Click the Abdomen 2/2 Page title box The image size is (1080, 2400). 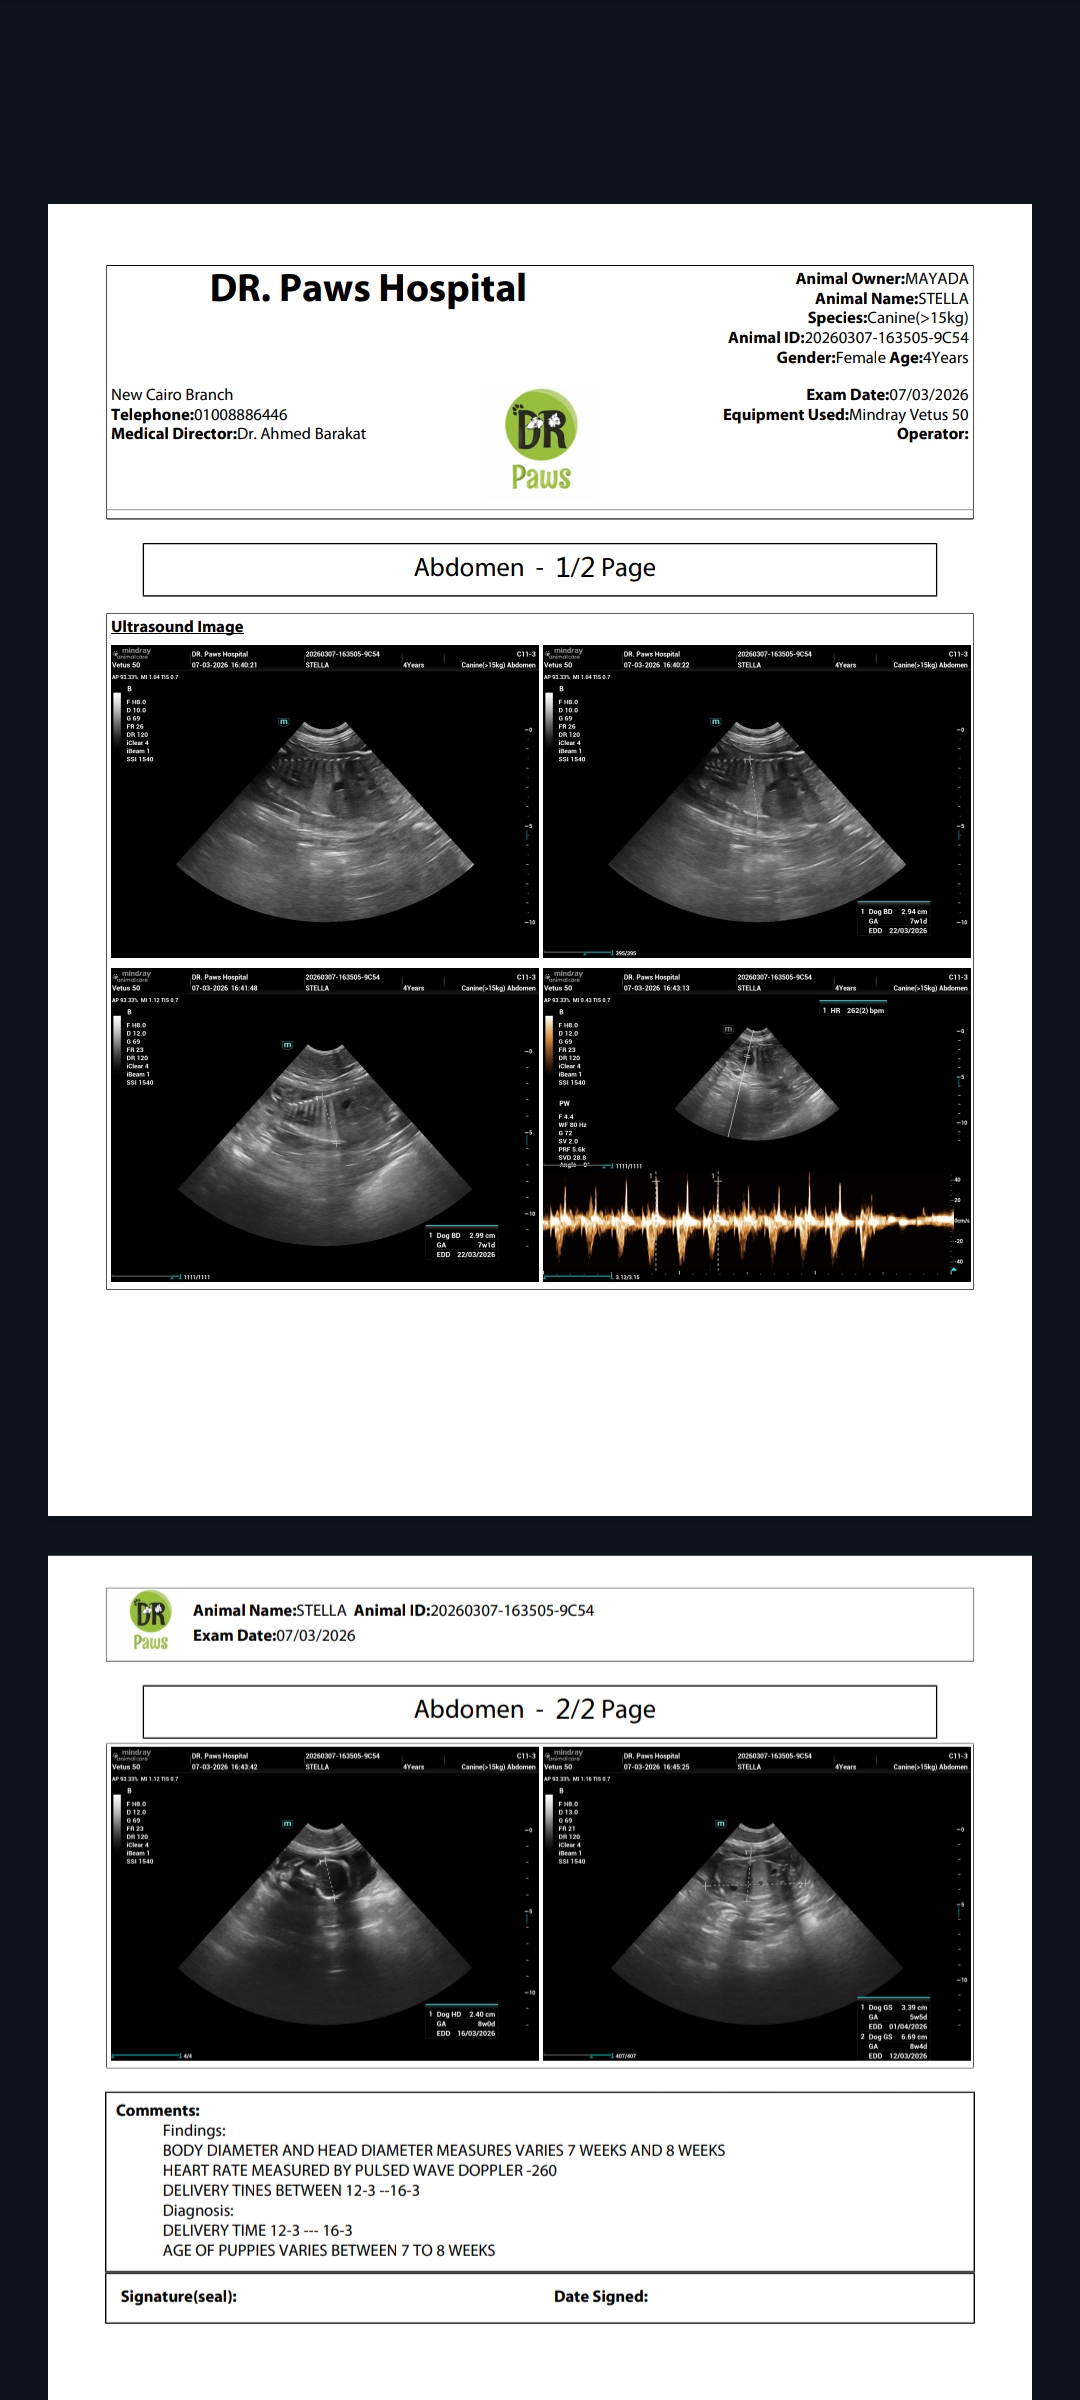click(x=539, y=1711)
